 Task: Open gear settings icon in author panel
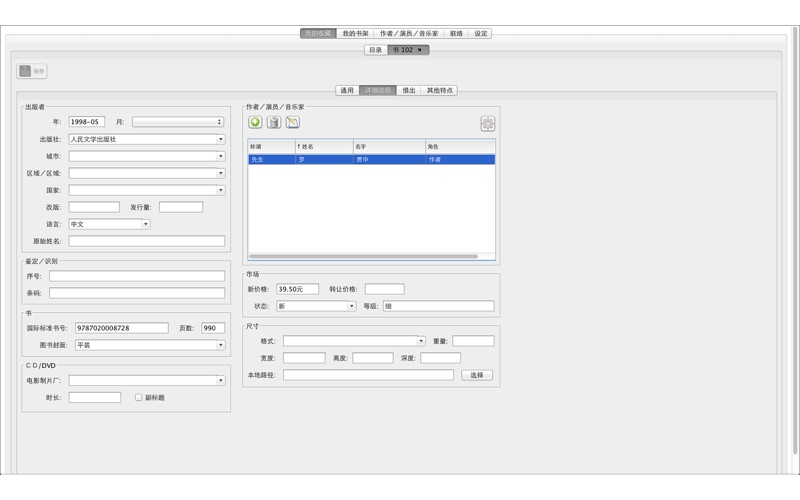488,123
